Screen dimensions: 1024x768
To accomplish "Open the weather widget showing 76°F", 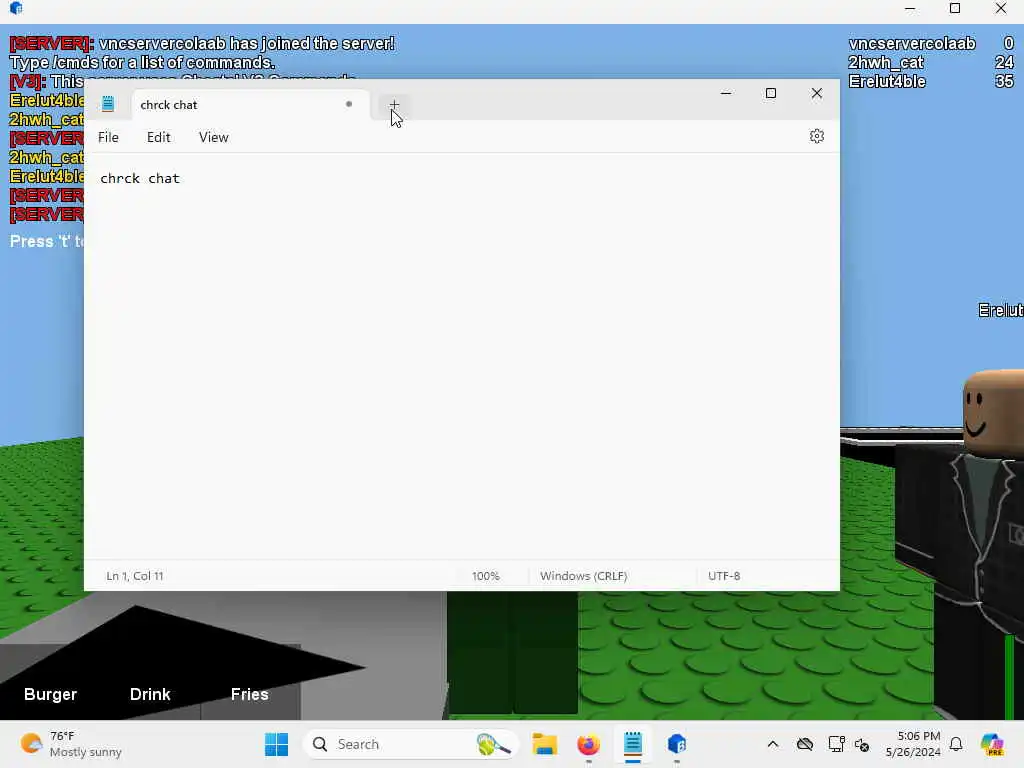I will (x=71, y=744).
